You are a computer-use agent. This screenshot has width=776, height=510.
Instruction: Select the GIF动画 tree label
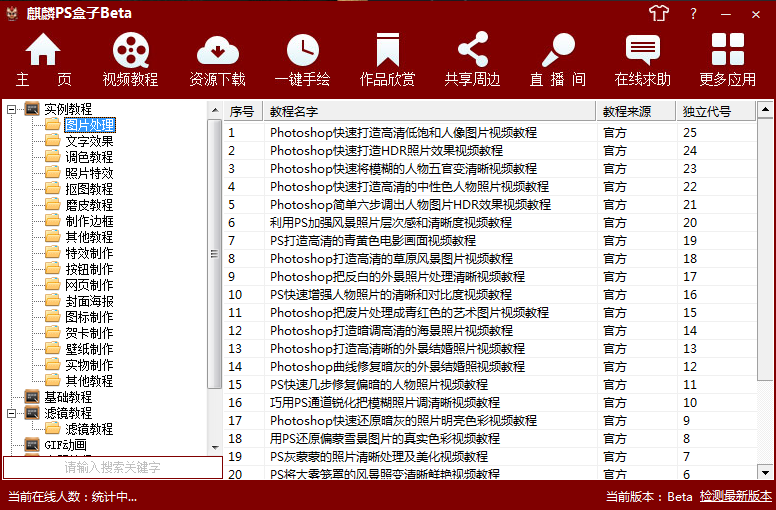point(65,445)
